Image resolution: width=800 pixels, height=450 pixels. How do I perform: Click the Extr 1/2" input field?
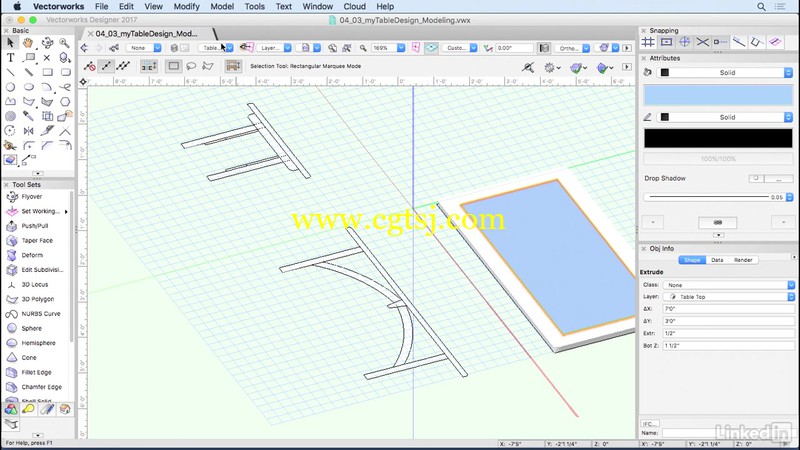point(729,334)
